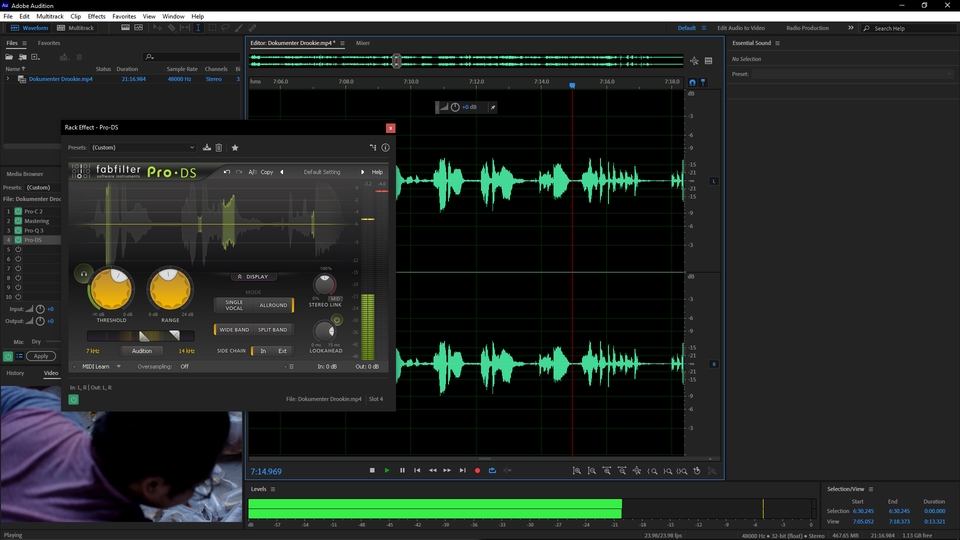Move playhead to previous marker
960x540 pixels.
(417, 470)
